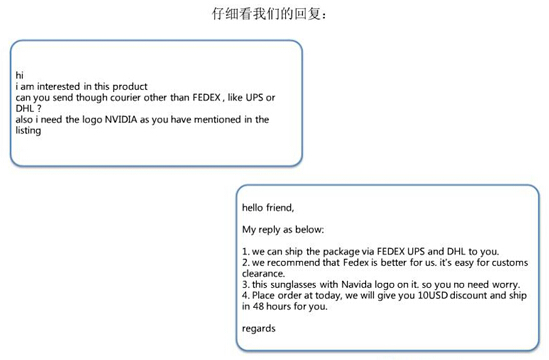Select the customer's inquiry message box
Image resolution: width=549 pixels, height=360 pixels.
(x=156, y=103)
